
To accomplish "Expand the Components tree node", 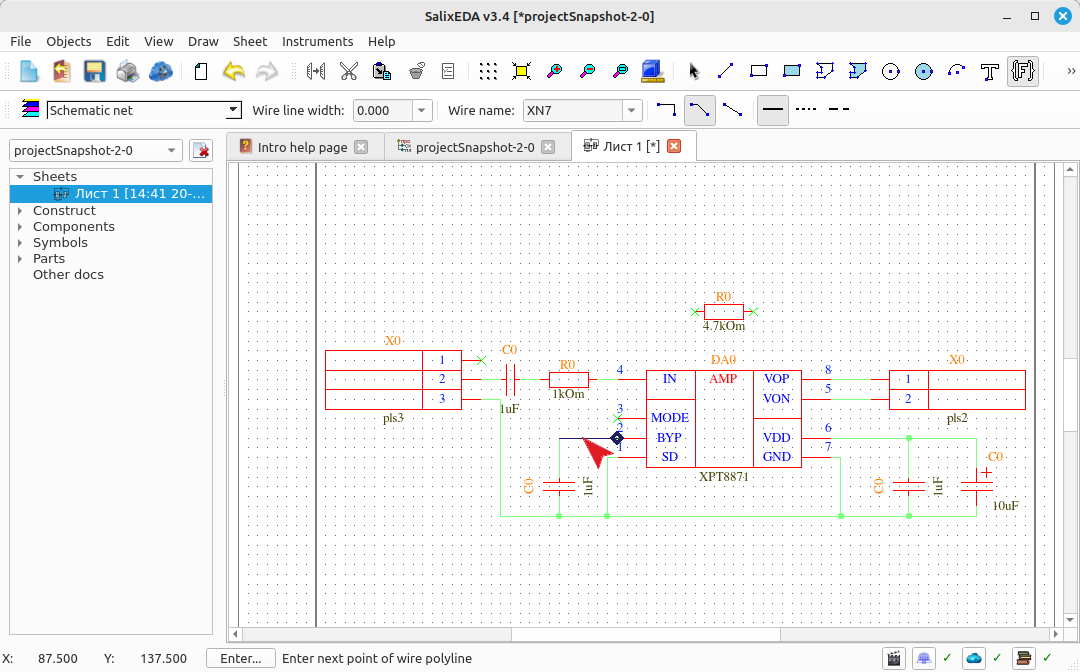I will tap(20, 227).
